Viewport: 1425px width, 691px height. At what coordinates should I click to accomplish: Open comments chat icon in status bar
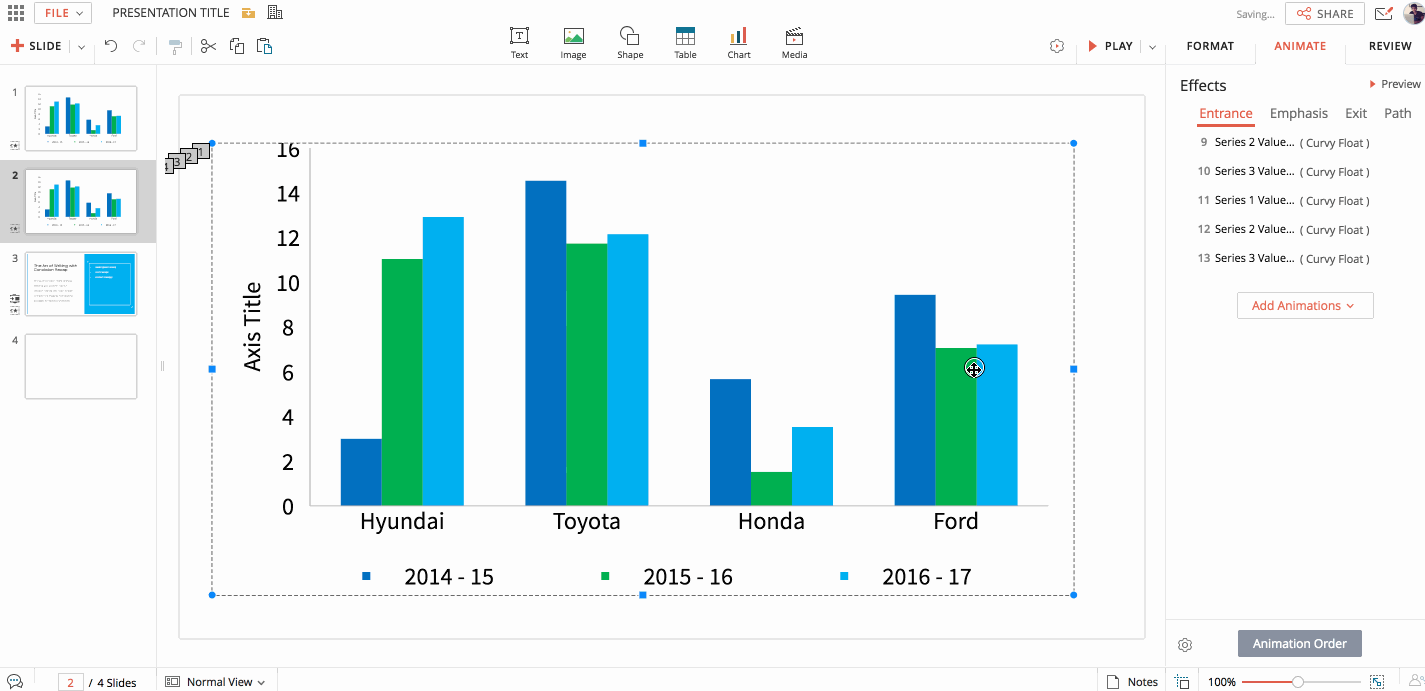pyautogui.click(x=14, y=682)
